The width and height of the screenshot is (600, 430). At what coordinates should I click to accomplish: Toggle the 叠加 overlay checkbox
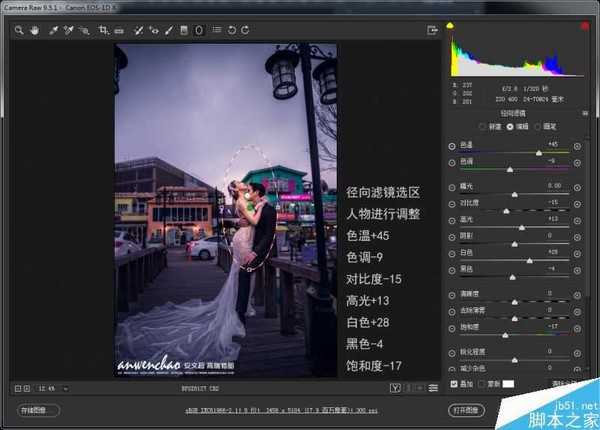click(x=454, y=383)
